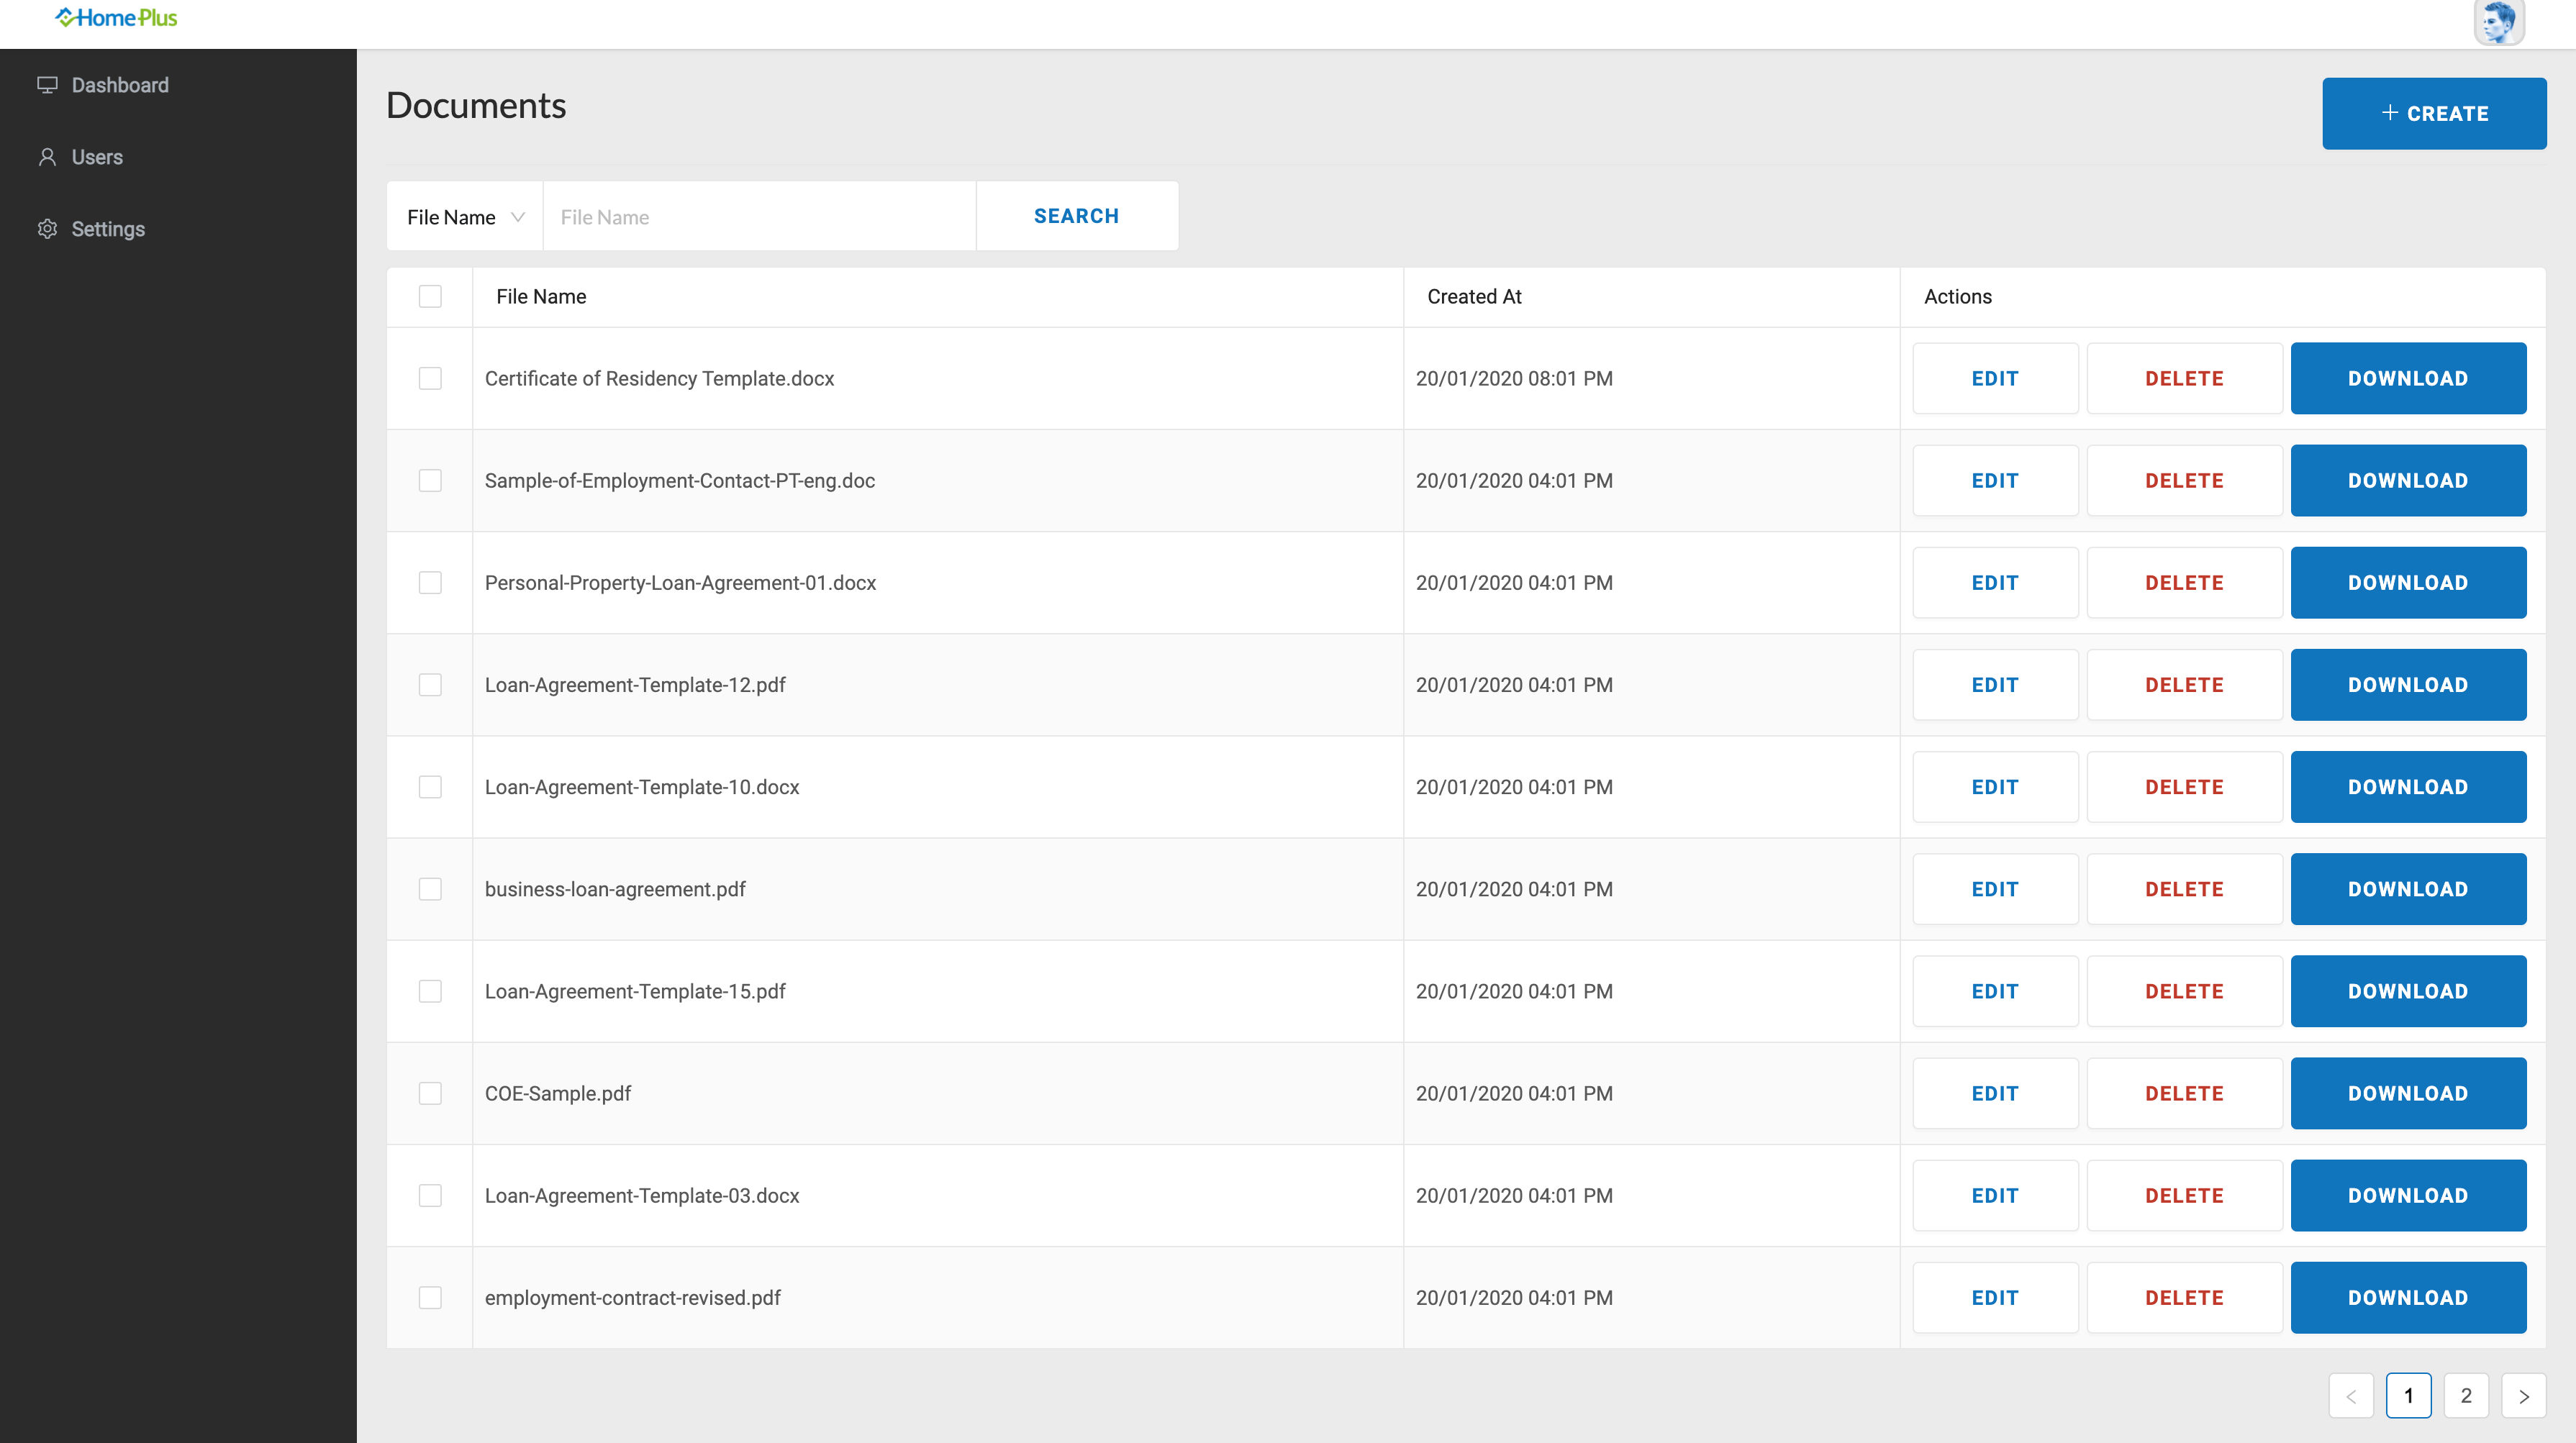Click the Settings gear icon

tap(47, 229)
